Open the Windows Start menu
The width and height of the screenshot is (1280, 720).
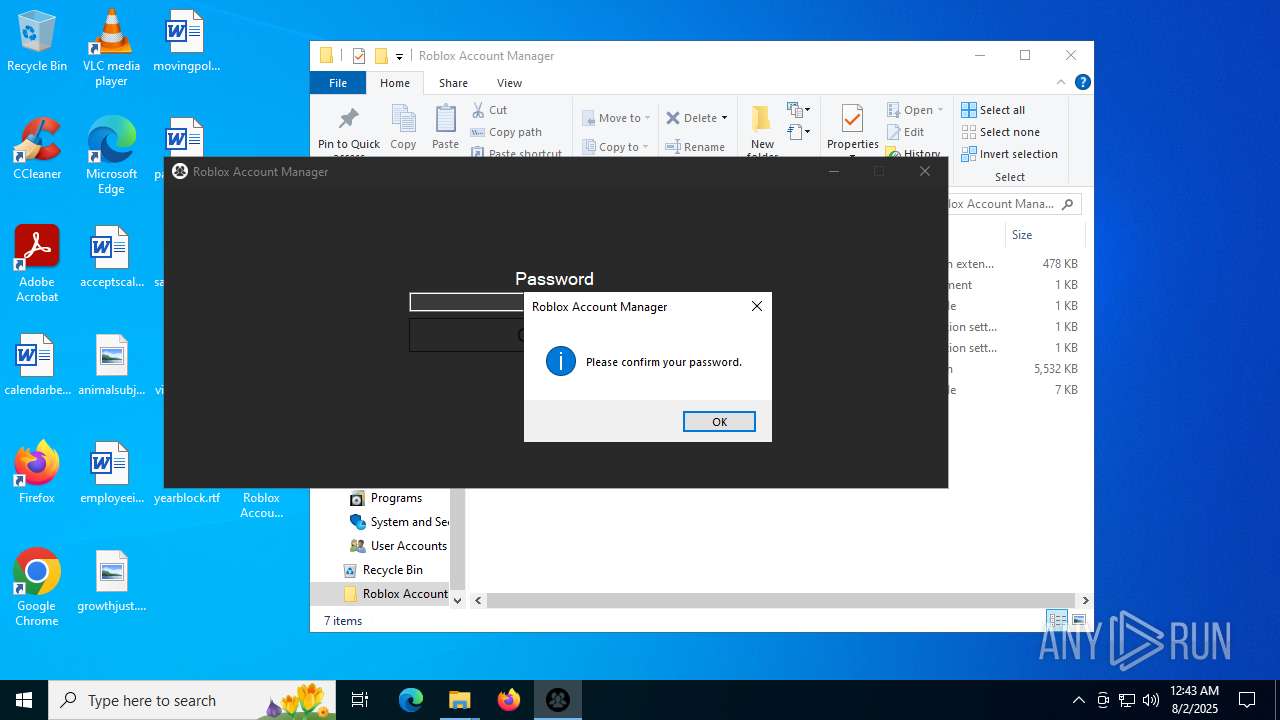pyautogui.click(x=24, y=700)
